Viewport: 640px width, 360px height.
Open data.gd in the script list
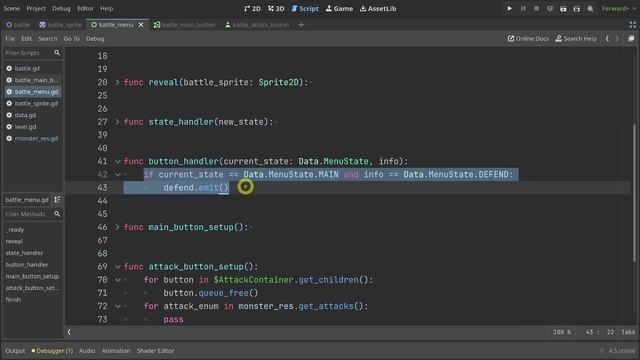tap(33, 115)
